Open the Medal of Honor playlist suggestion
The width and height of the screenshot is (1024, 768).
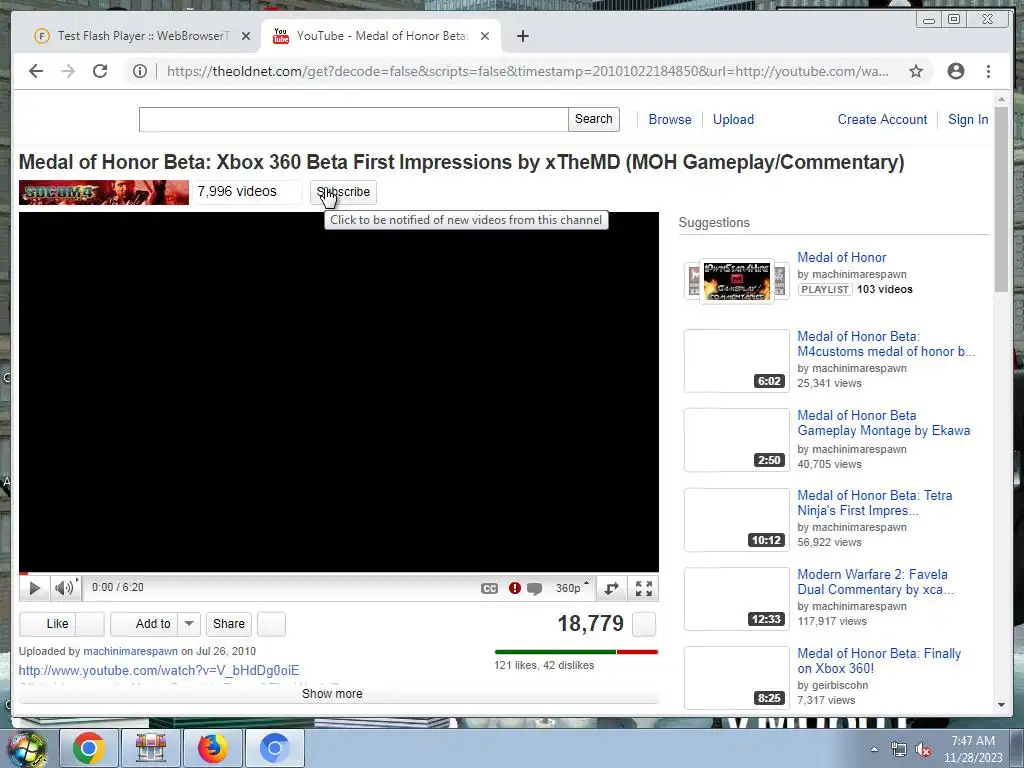(841, 257)
